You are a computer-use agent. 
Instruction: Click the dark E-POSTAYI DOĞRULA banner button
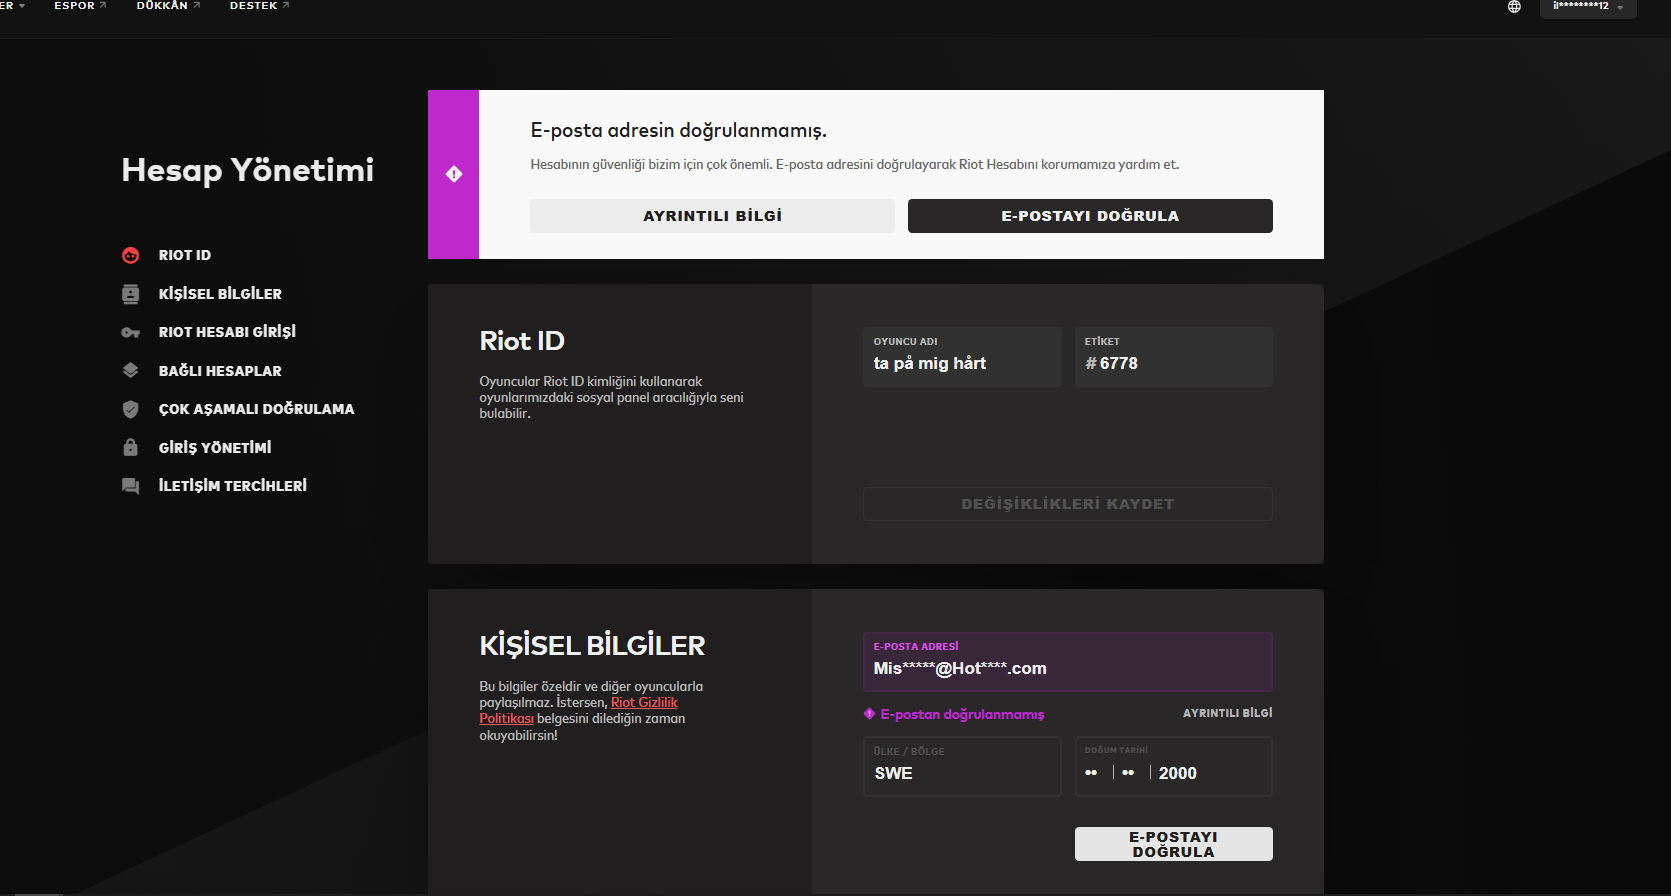(1090, 216)
